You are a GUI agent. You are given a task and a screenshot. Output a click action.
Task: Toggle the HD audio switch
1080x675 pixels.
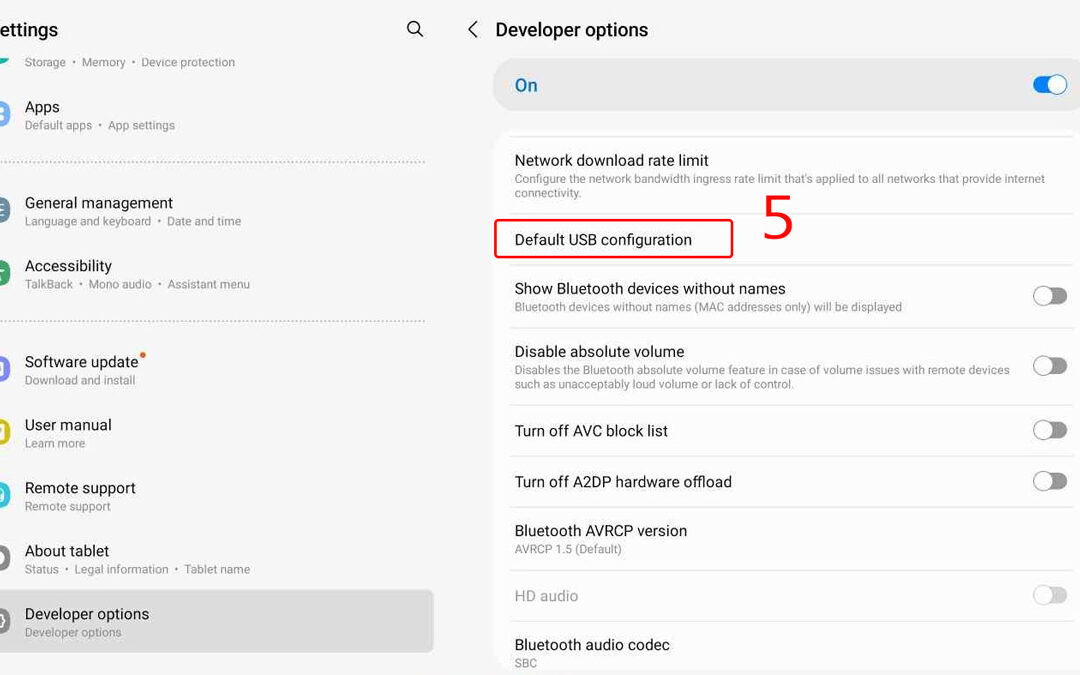1050,595
